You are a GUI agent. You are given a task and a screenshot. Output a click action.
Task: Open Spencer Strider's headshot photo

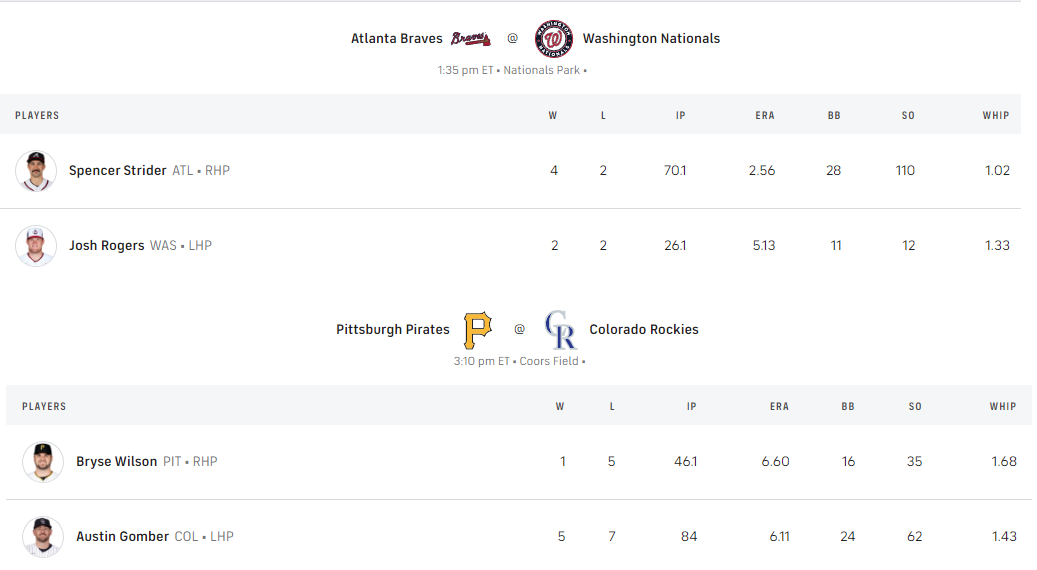click(x=36, y=171)
